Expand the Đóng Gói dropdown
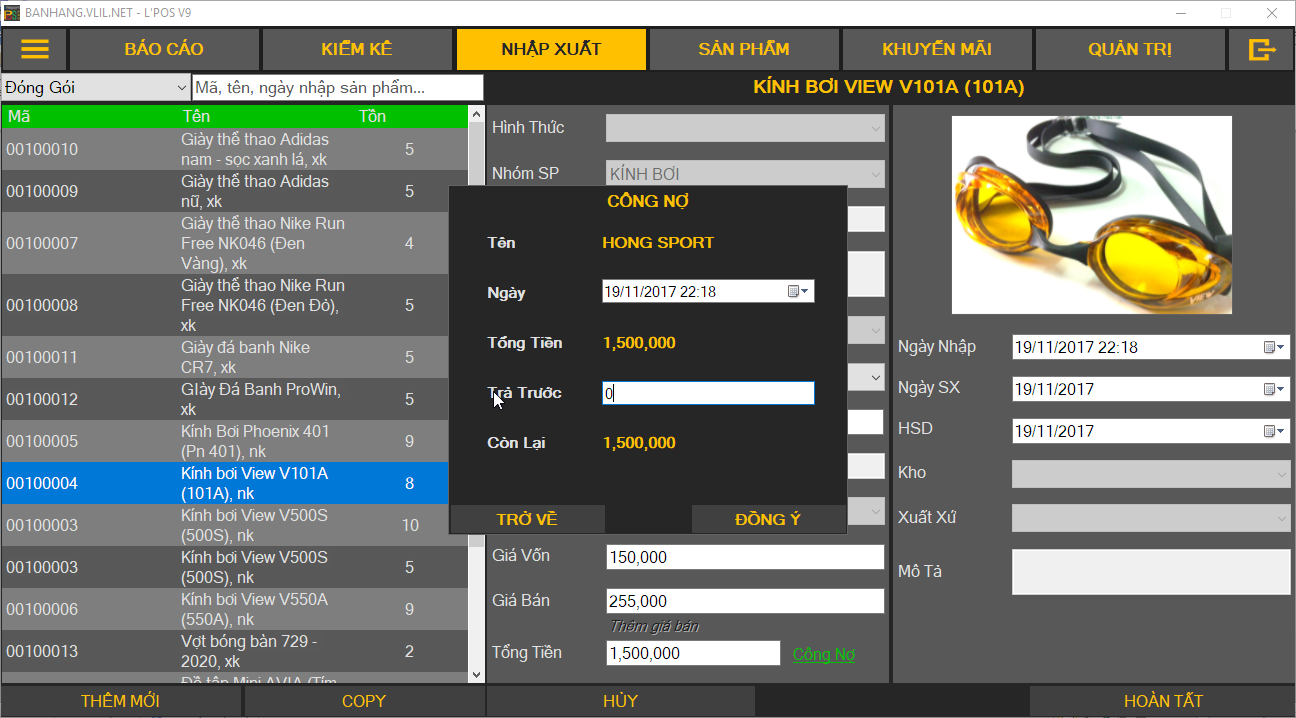The height and width of the screenshot is (718, 1296). tap(180, 88)
